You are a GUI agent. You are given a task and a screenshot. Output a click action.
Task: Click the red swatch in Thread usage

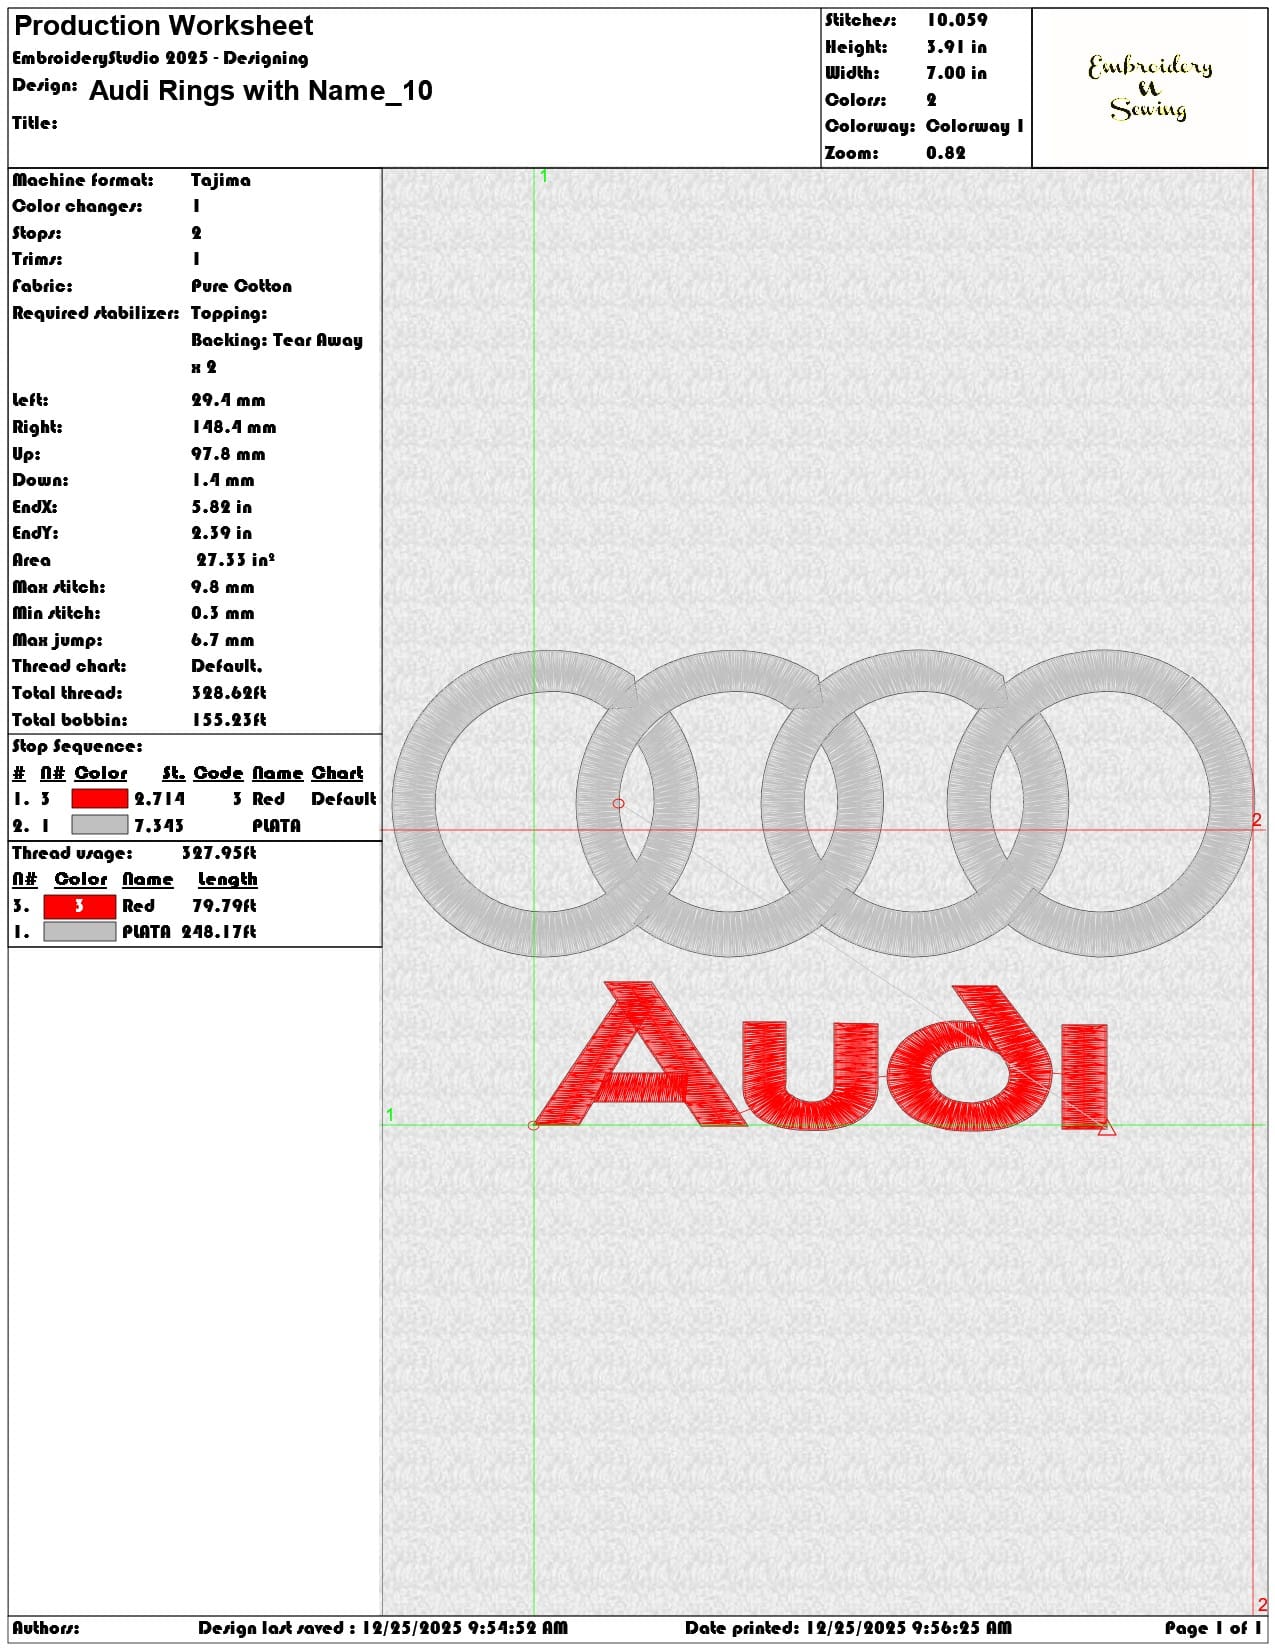point(80,905)
